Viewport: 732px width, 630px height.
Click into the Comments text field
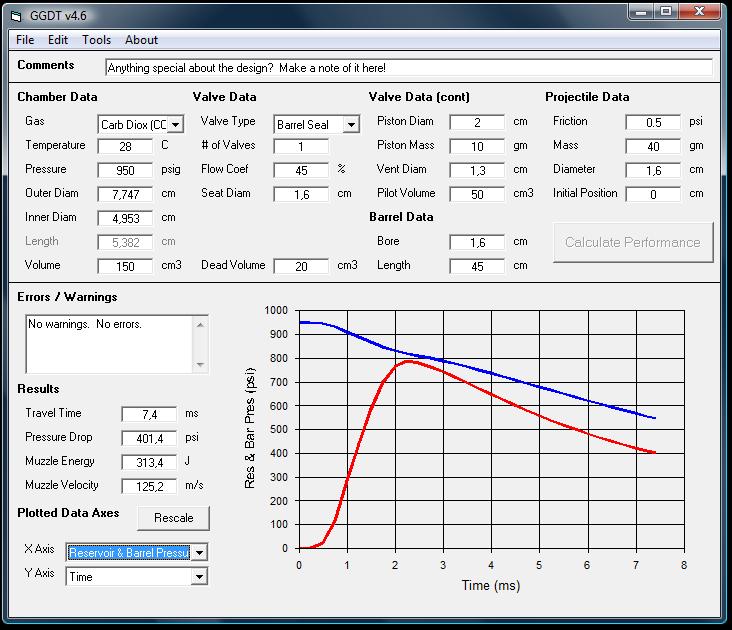(x=408, y=68)
